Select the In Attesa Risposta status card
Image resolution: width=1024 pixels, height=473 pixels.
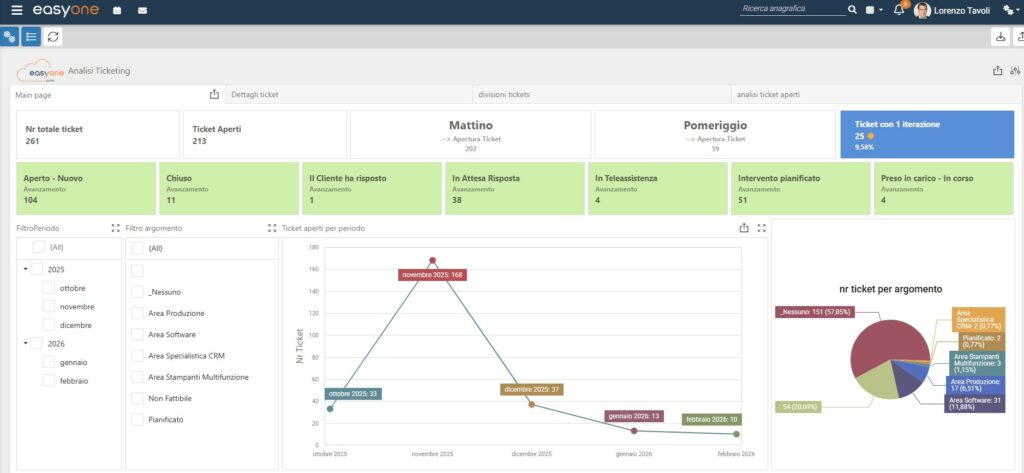[x=513, y=188]
